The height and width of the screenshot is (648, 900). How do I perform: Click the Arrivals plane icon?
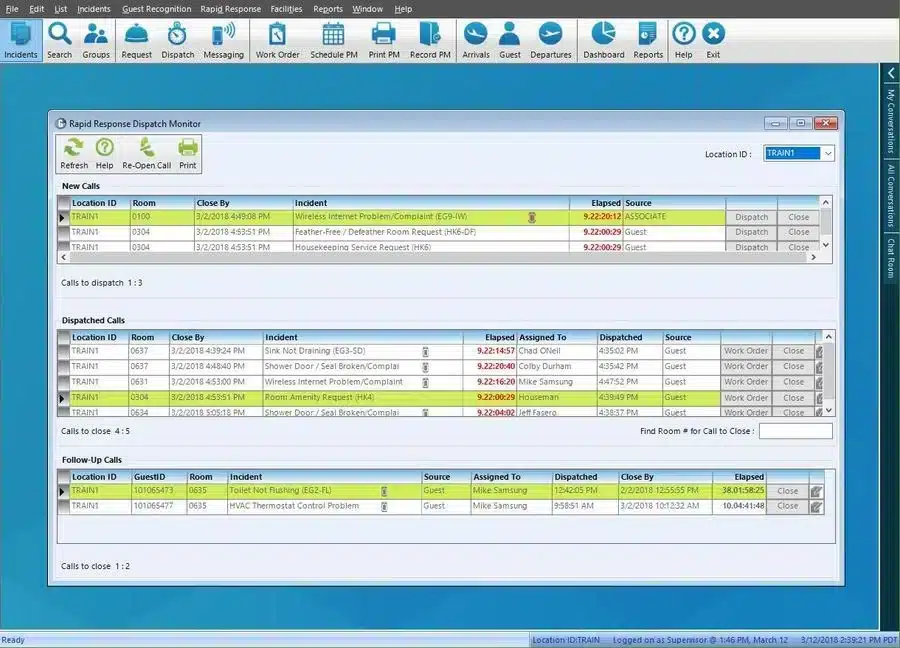pos(476,40)
